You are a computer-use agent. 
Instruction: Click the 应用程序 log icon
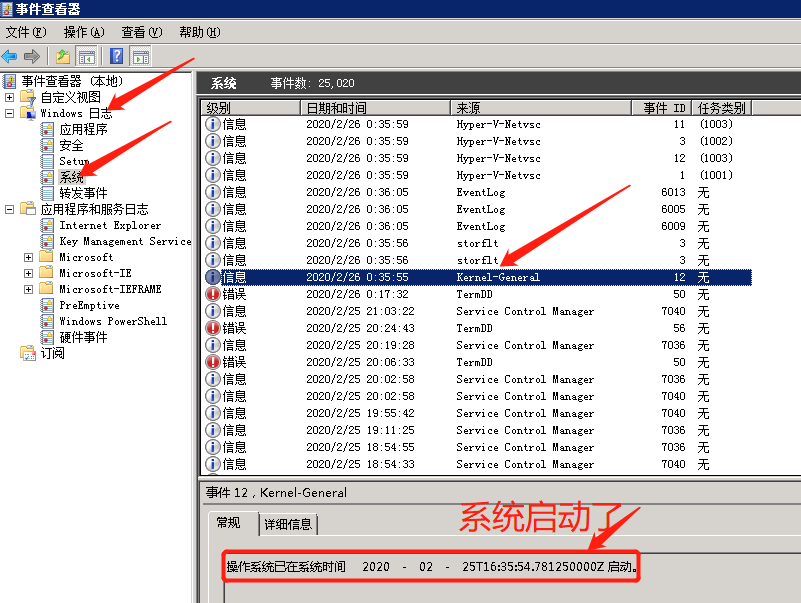[x=47, y=129]
